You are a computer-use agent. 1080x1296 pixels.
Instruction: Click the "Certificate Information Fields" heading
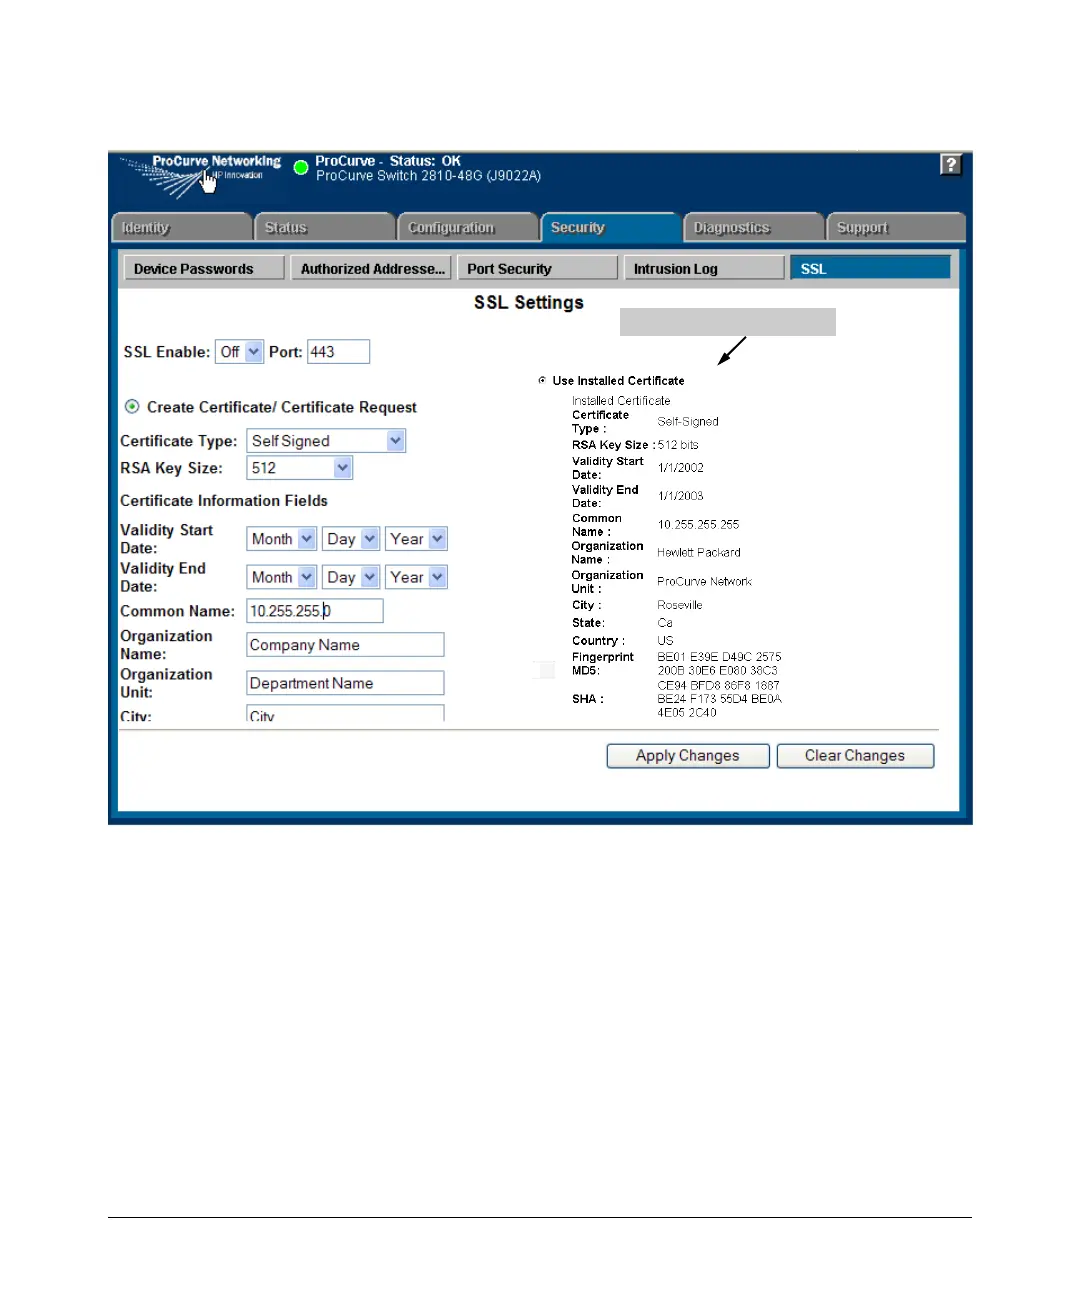(224, 501)
